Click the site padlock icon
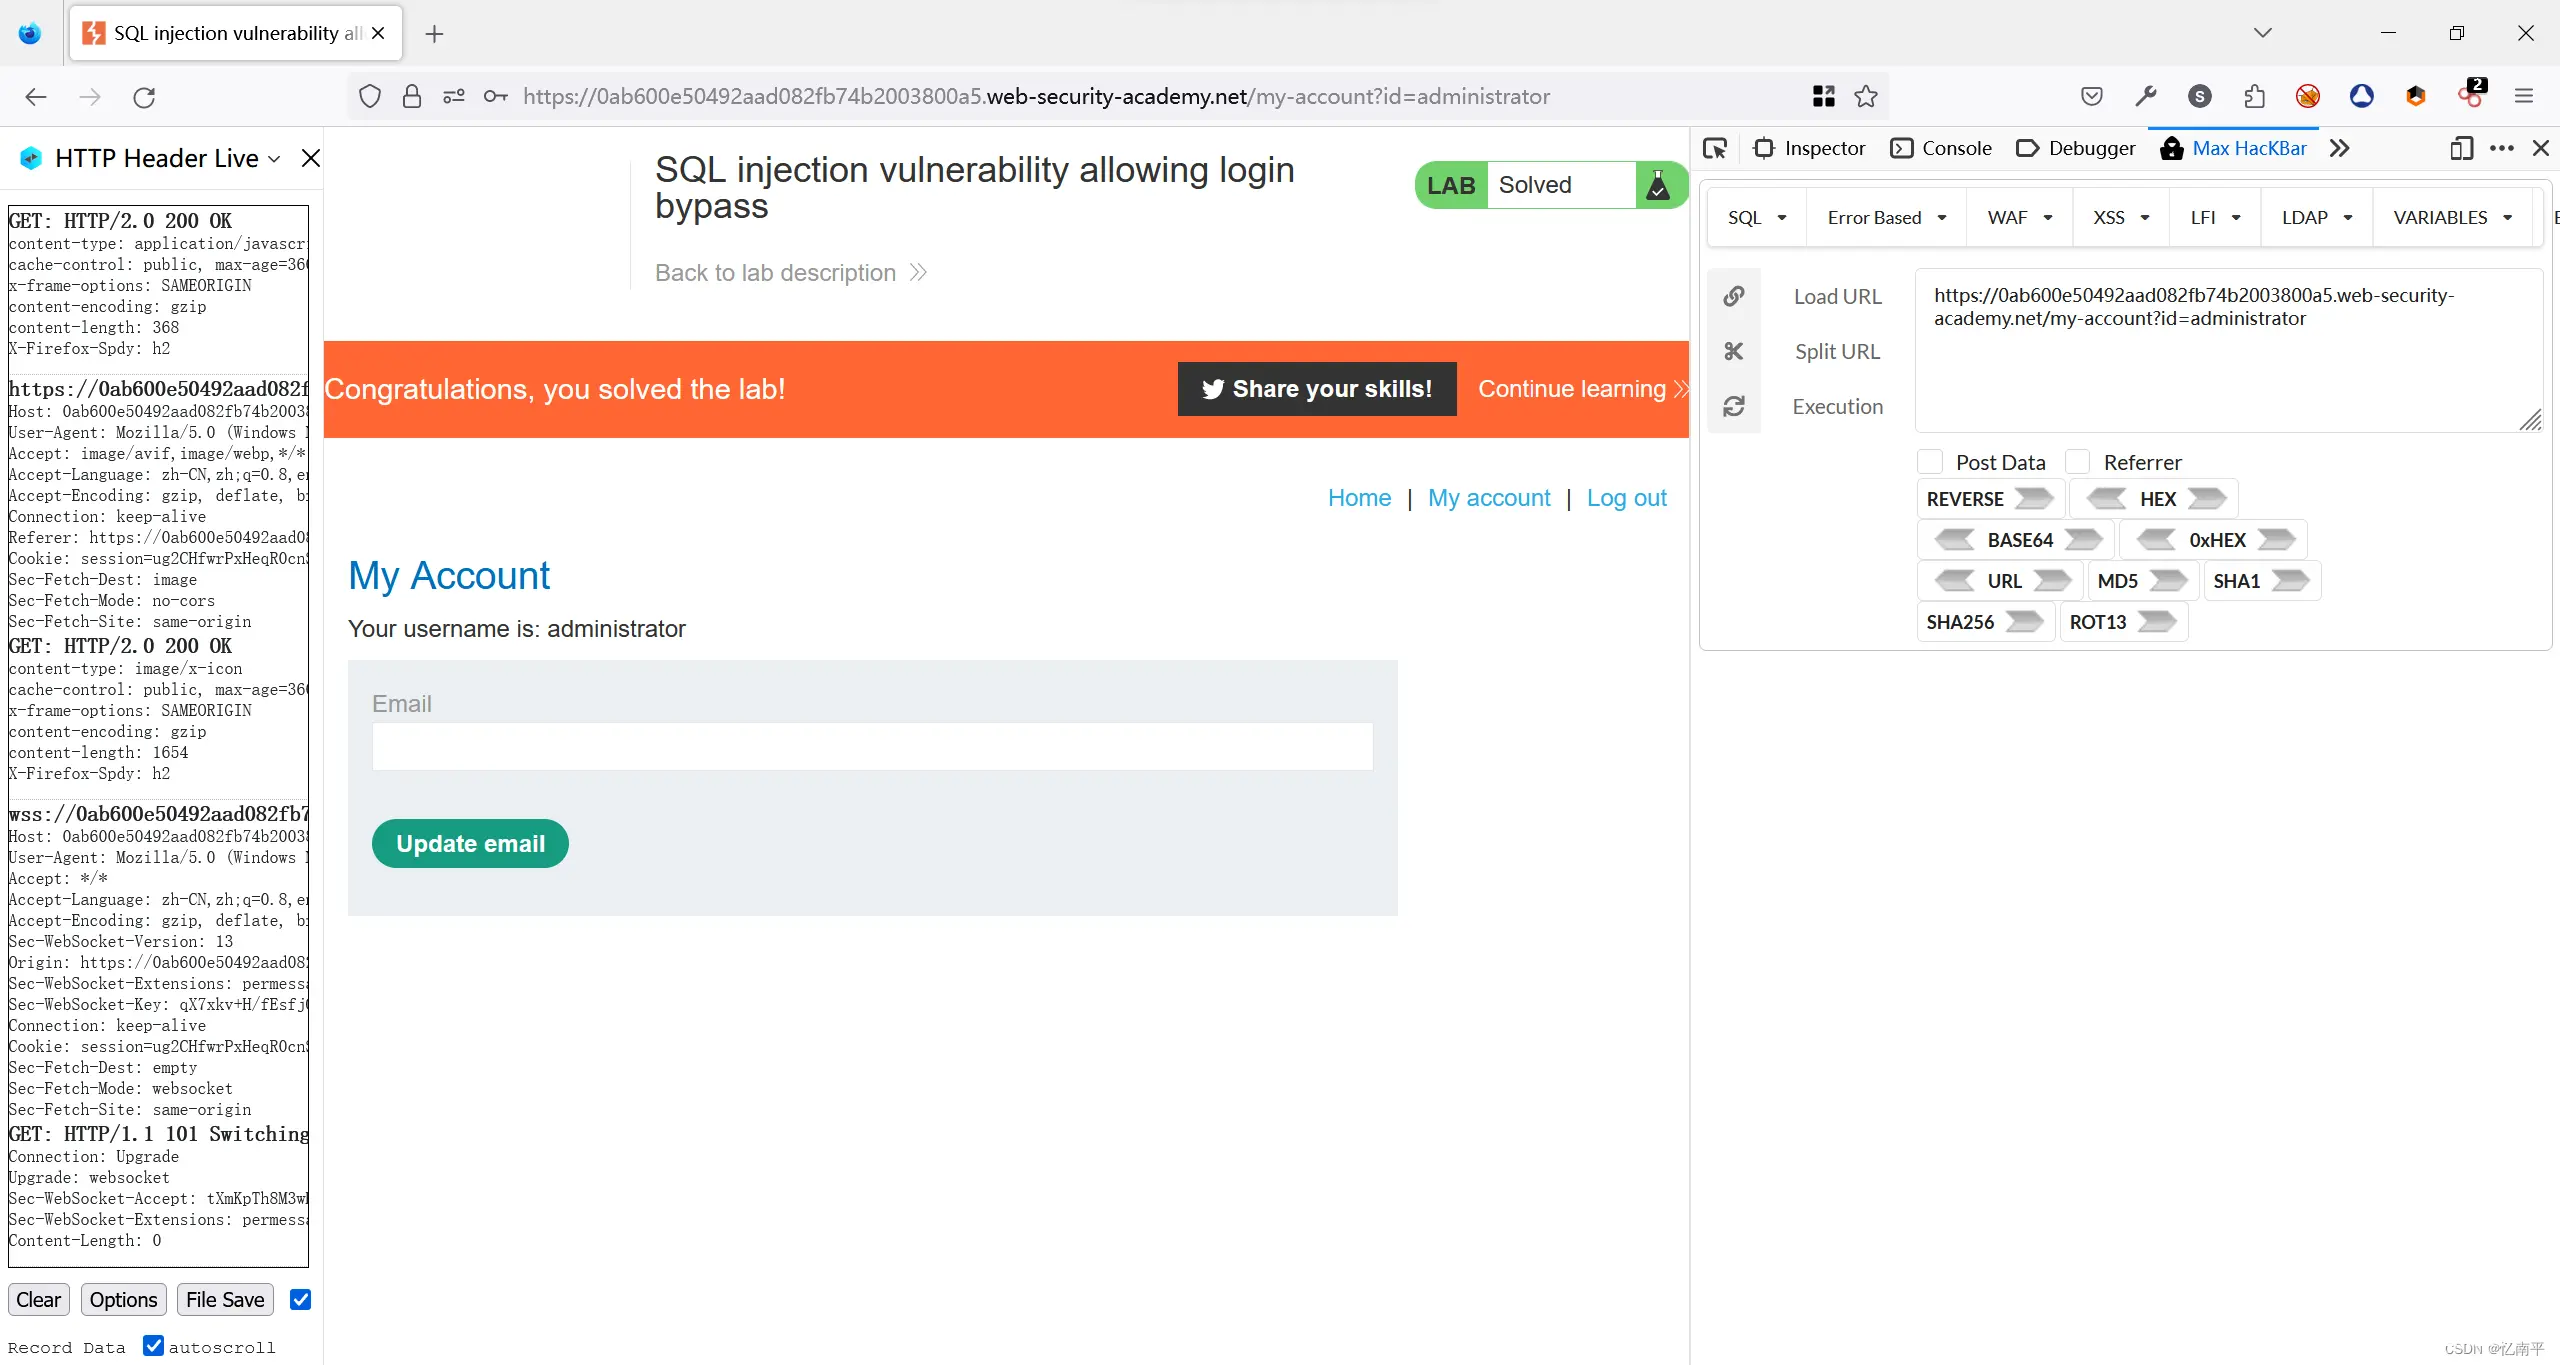 click(411, 96)
